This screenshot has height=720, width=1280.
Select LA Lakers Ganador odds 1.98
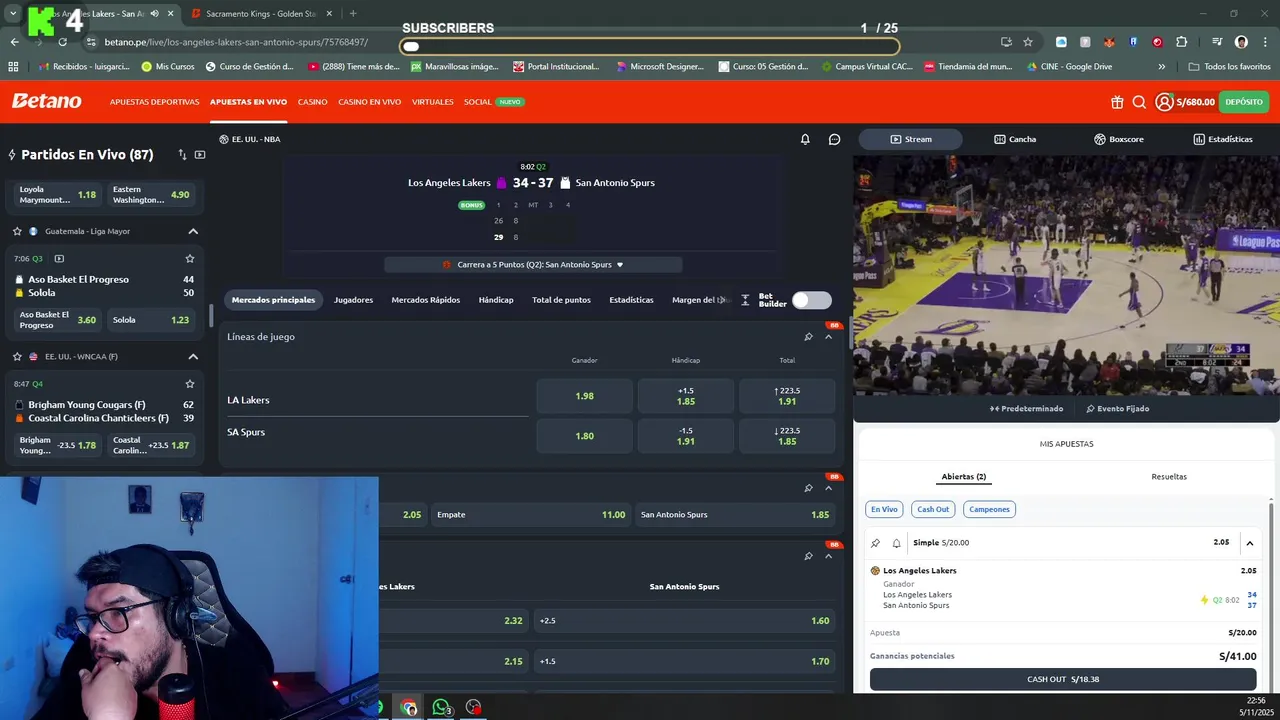tap(584, 396)
